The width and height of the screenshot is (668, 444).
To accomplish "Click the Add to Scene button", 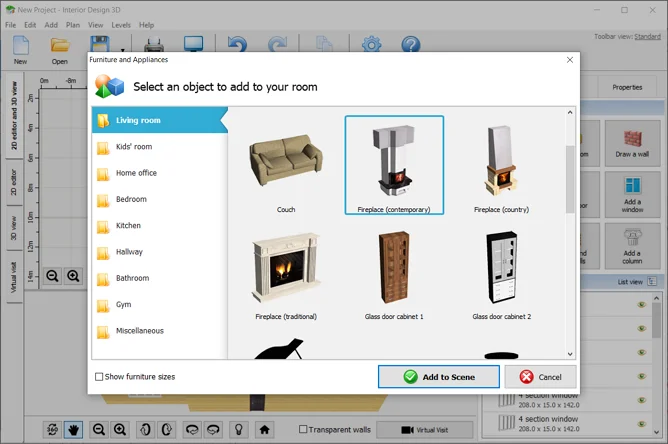I will tap(439, 377).
